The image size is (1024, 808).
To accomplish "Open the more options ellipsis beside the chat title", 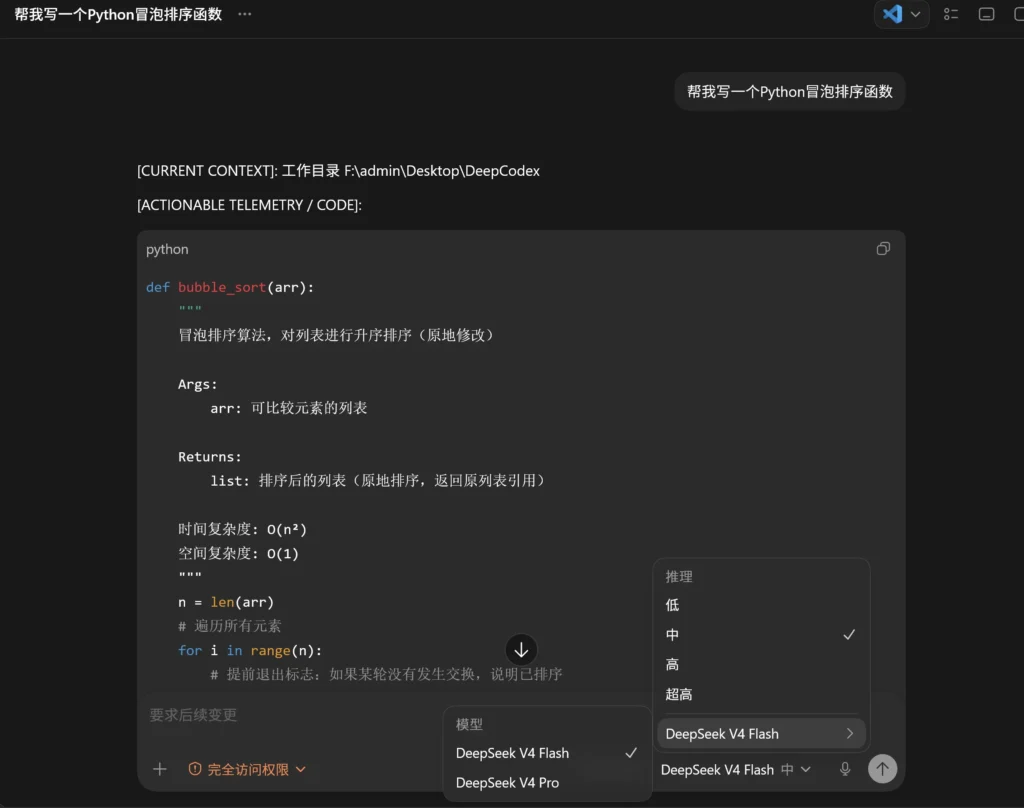I will [244, 14].
